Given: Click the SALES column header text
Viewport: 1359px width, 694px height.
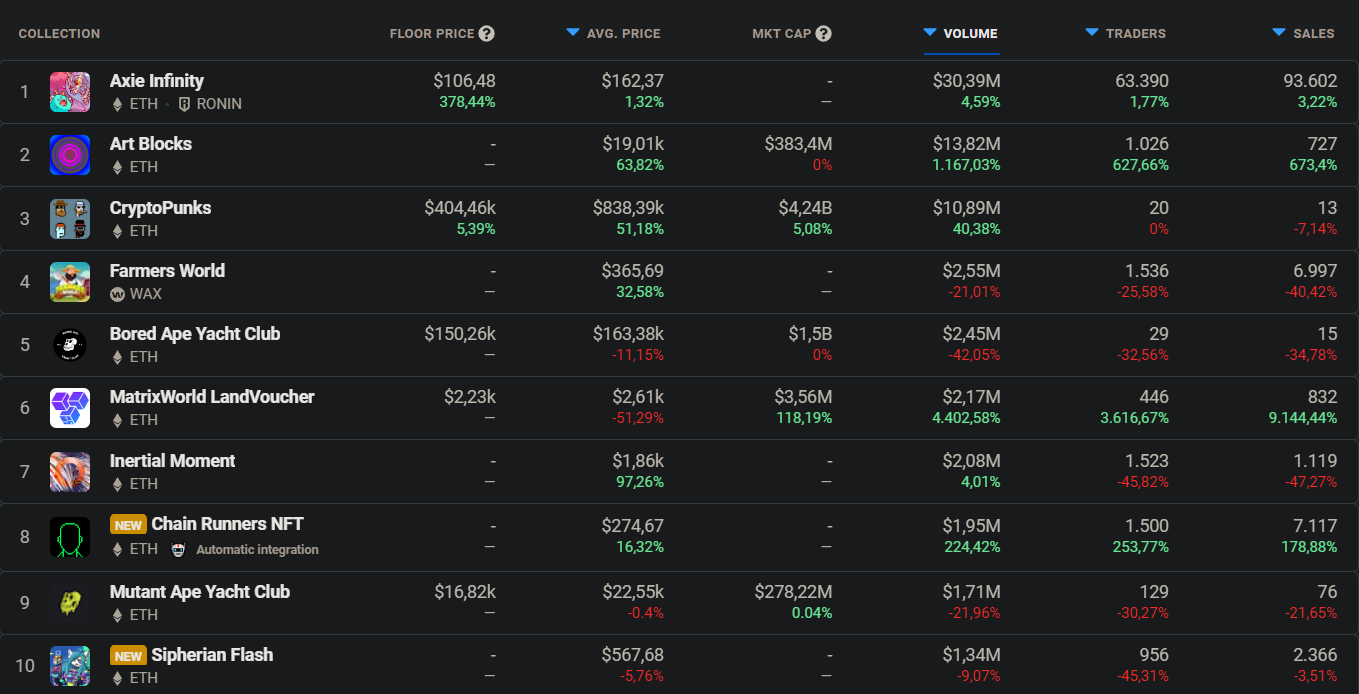Looking at the screenshot, I should [x=1314, y=34].
